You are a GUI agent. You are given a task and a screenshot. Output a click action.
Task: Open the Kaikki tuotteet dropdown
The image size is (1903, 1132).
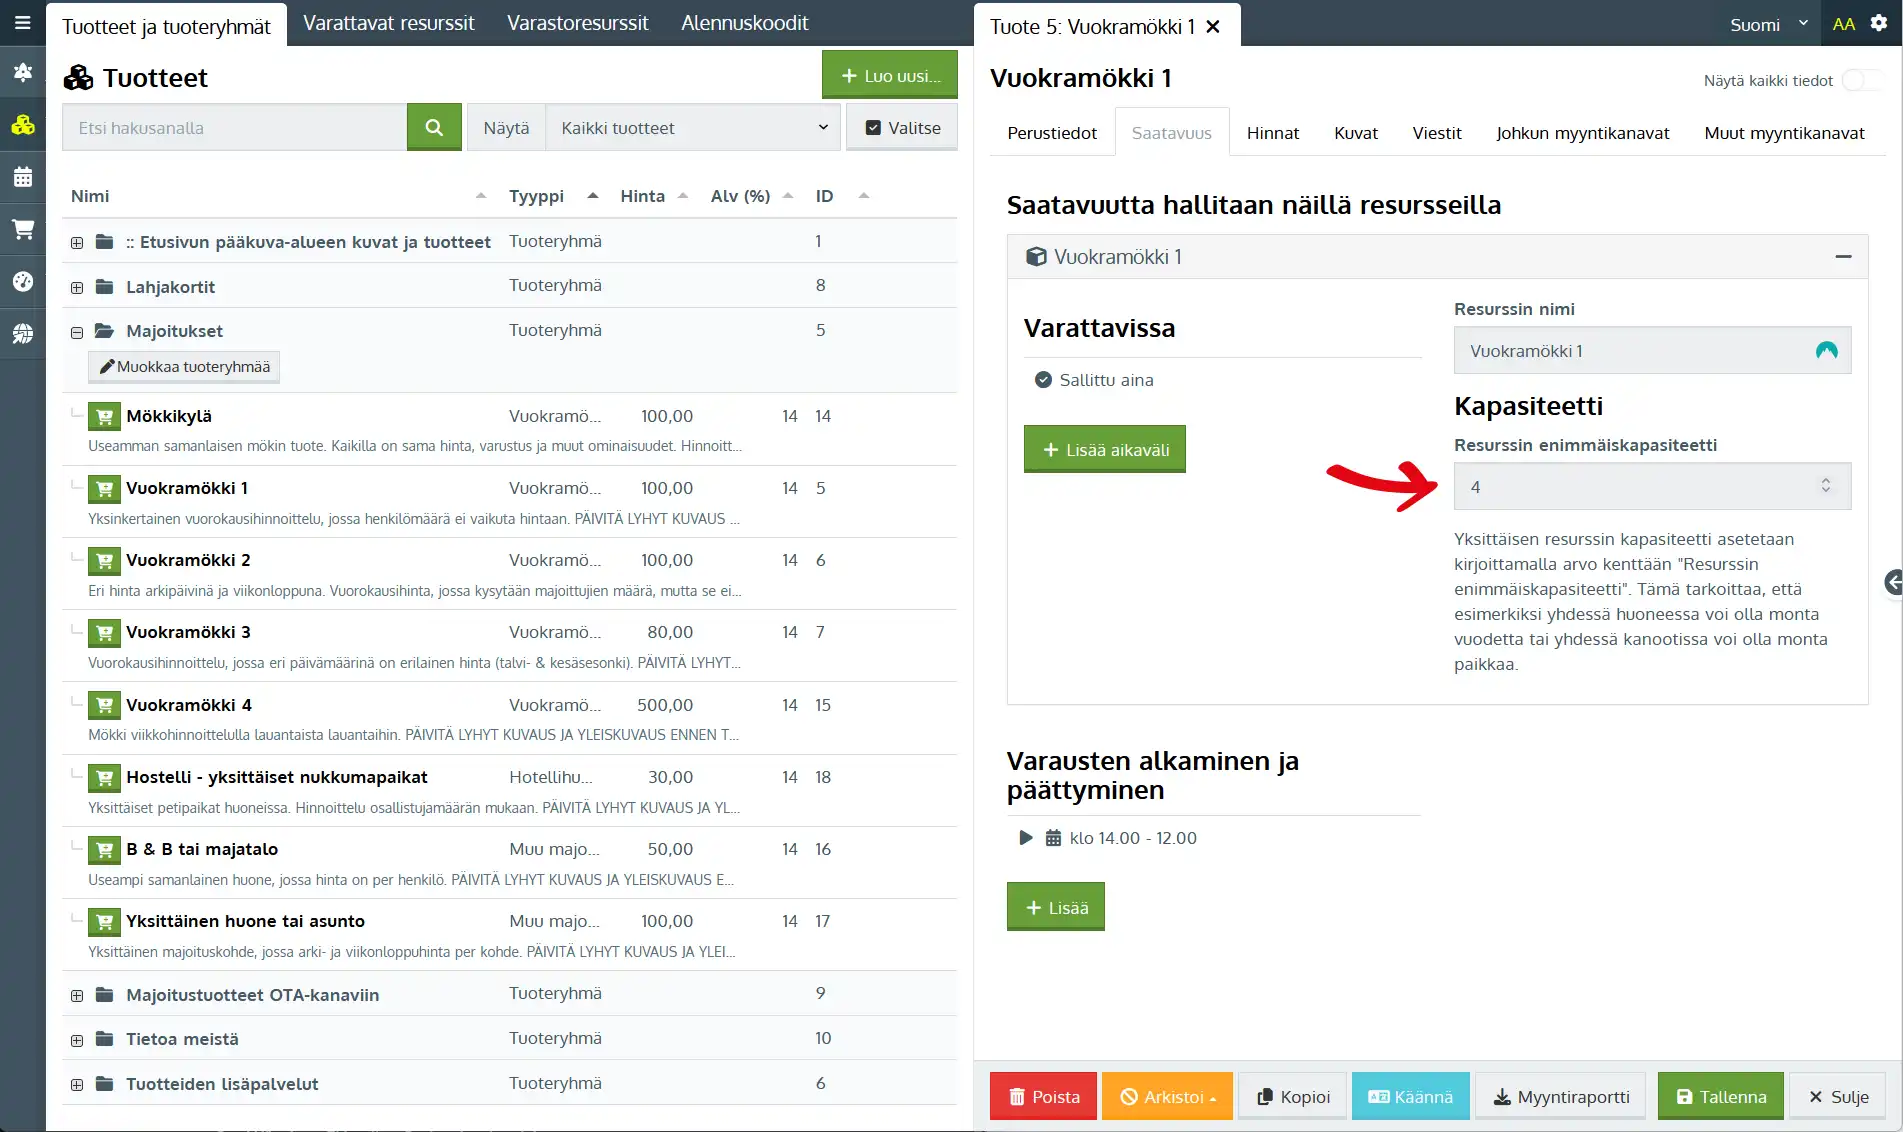(693, 127)
